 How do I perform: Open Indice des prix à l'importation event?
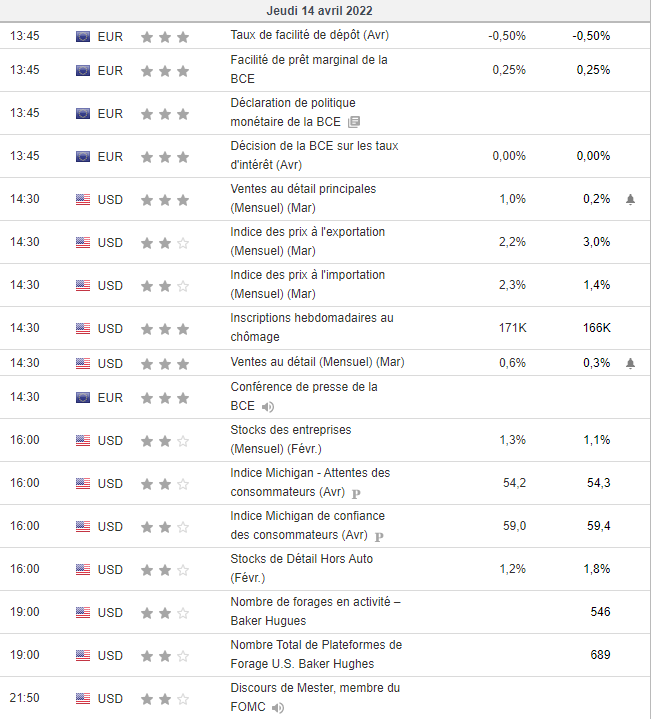tap(307, 284)
